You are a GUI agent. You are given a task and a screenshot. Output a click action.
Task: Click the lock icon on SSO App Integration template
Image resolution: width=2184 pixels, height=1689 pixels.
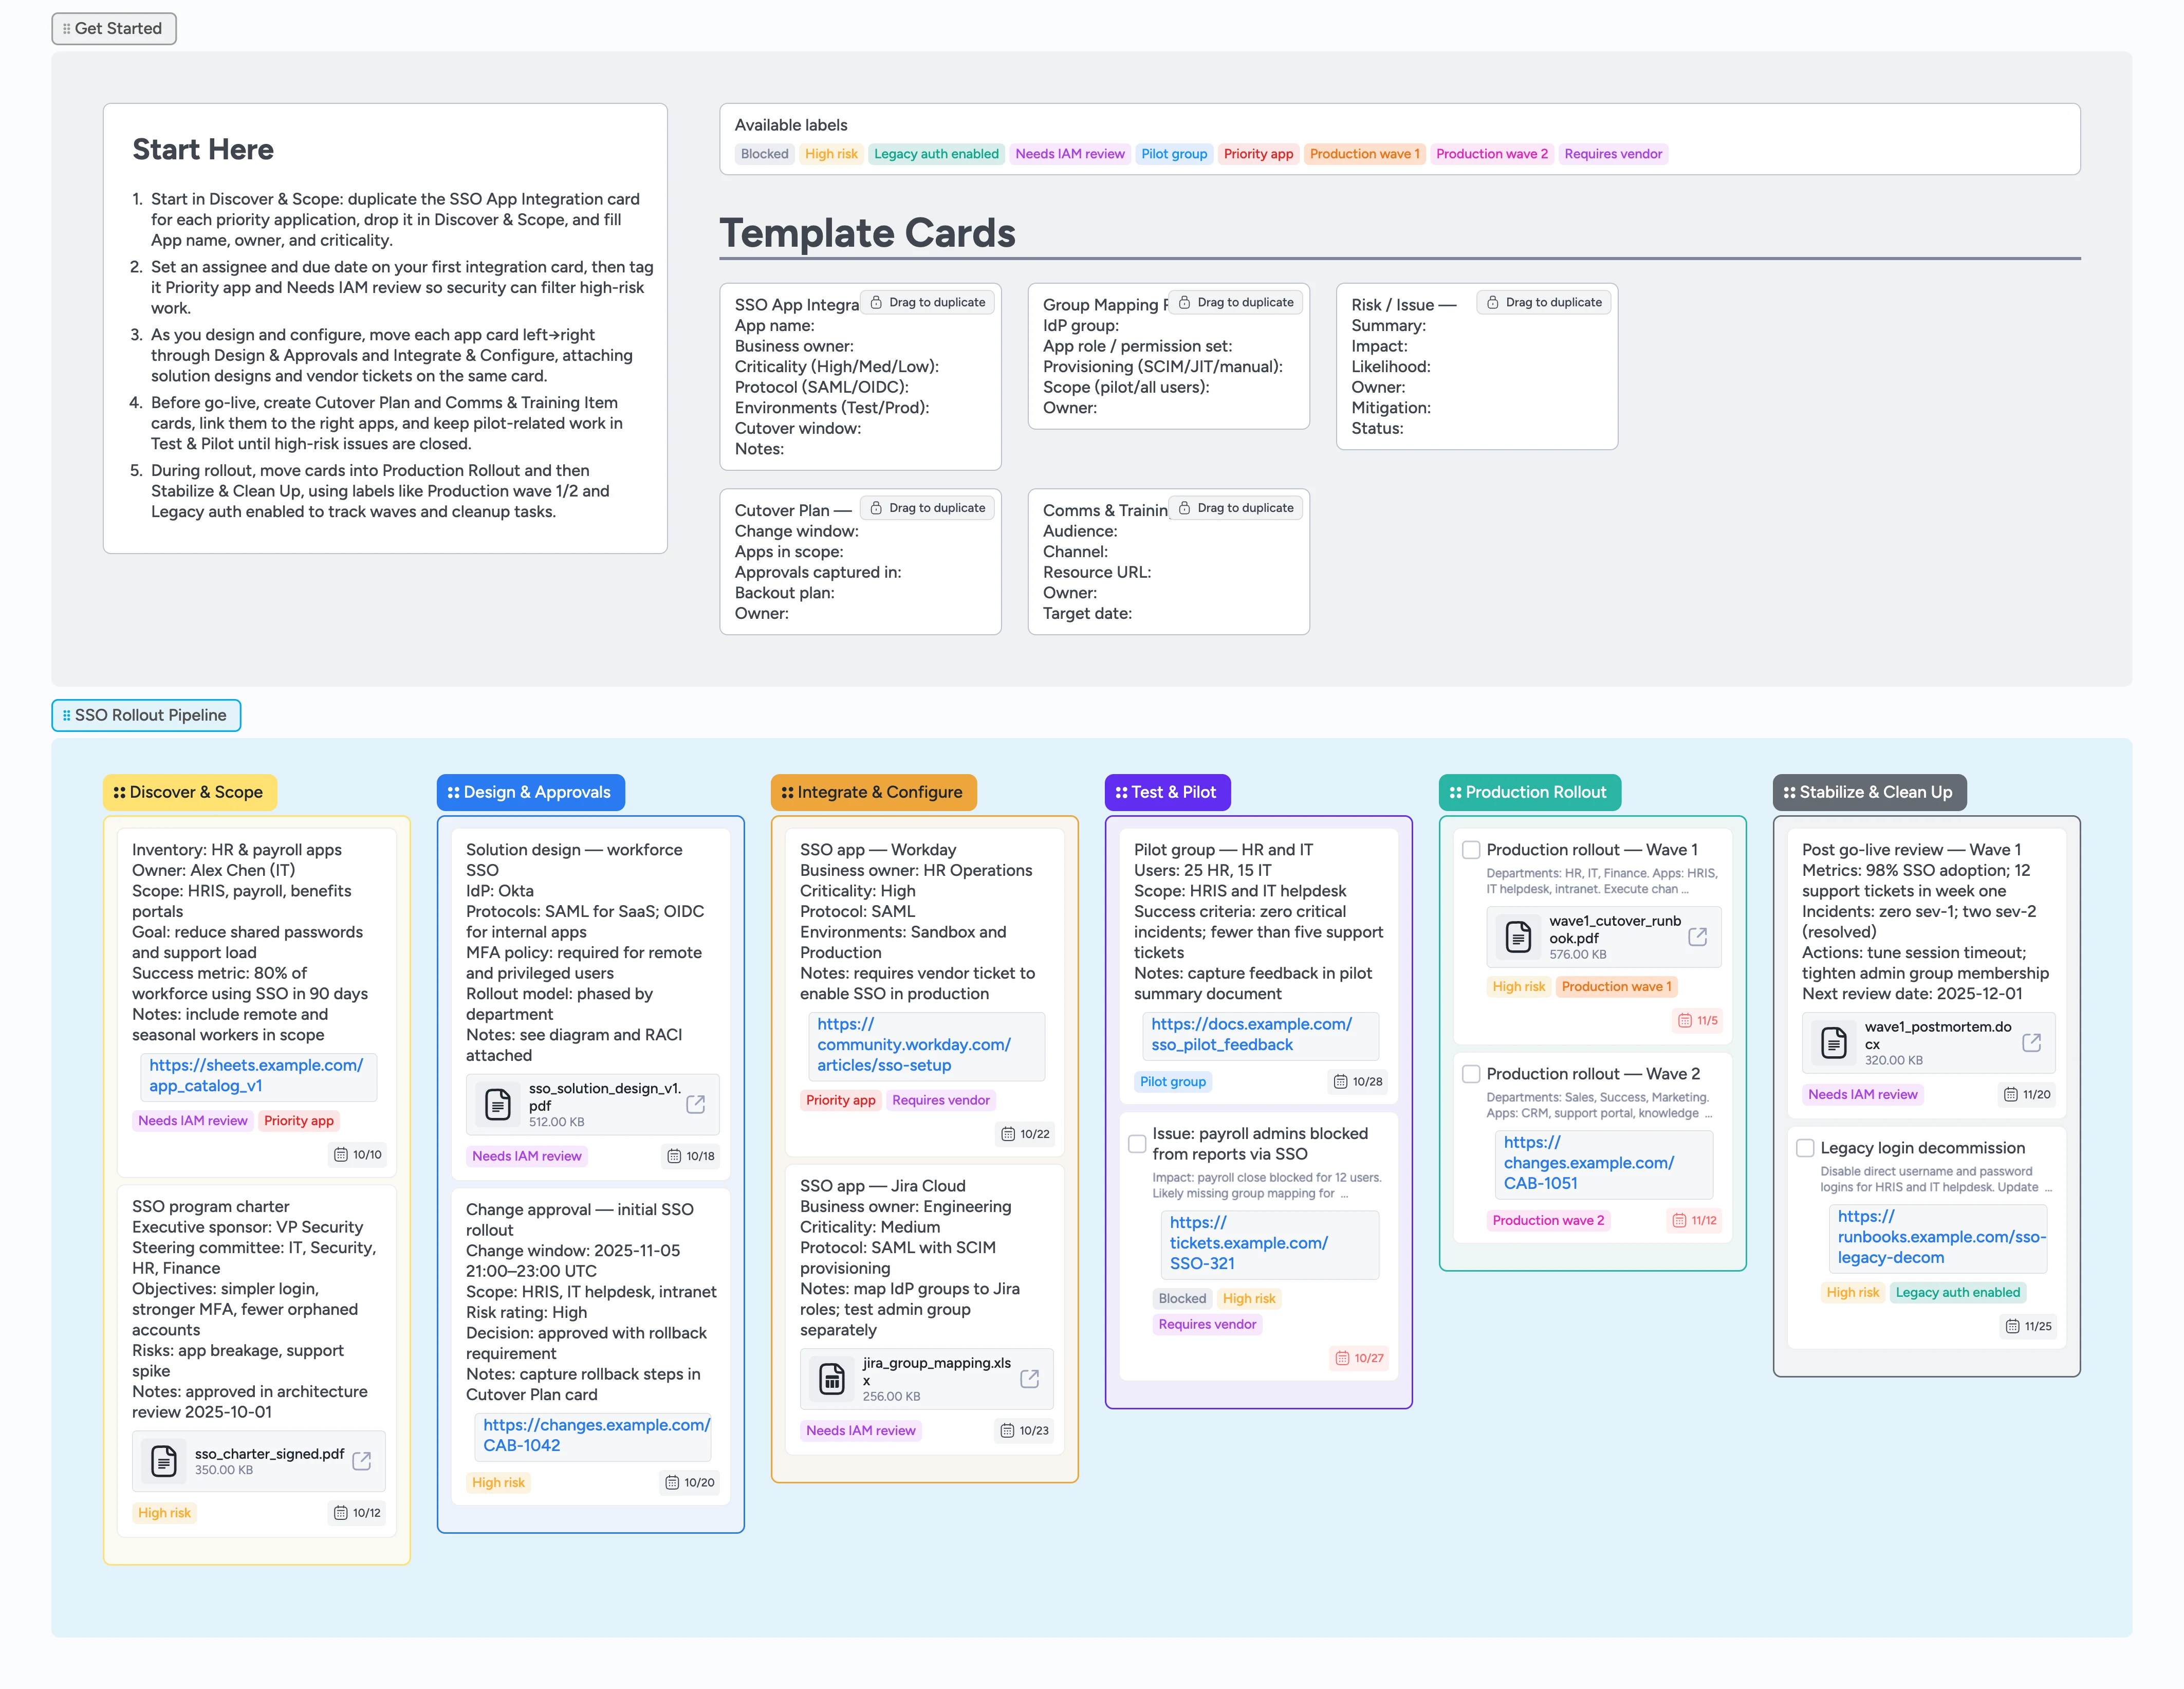(875, 301)
